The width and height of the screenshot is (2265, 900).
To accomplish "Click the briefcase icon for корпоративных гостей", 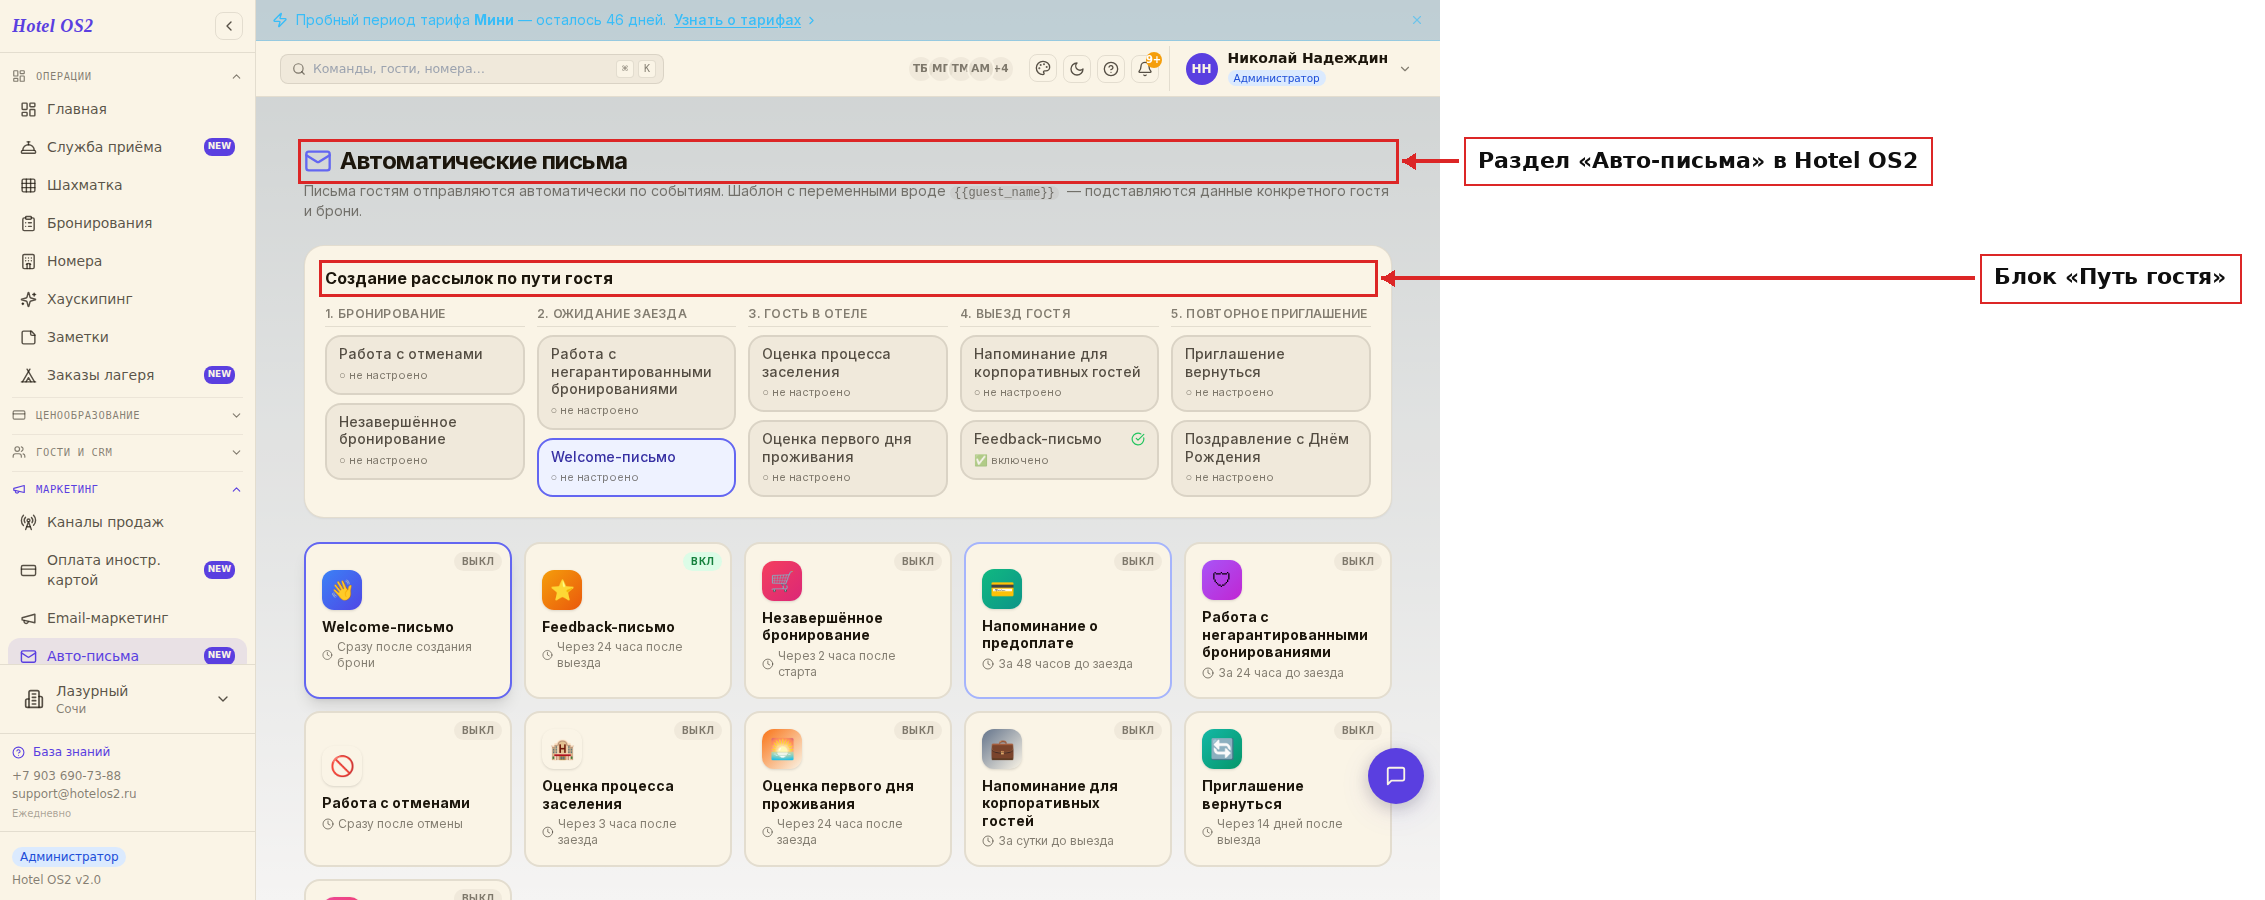I will (x=1002, y=749).
